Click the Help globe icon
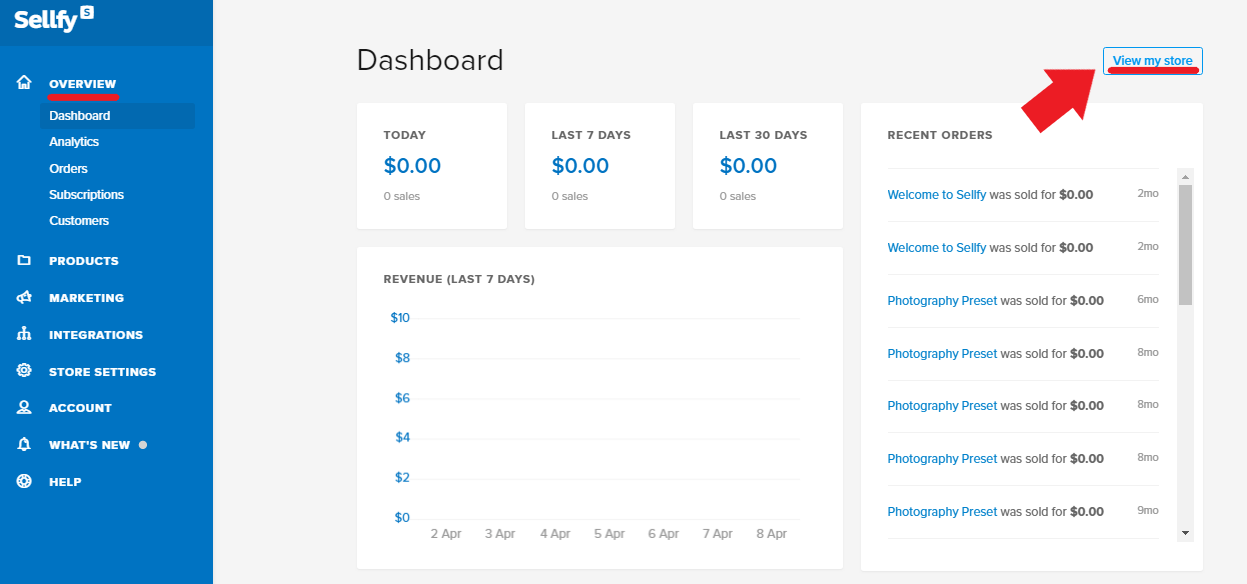This screenshot has width=1247, height=584. 23,481
